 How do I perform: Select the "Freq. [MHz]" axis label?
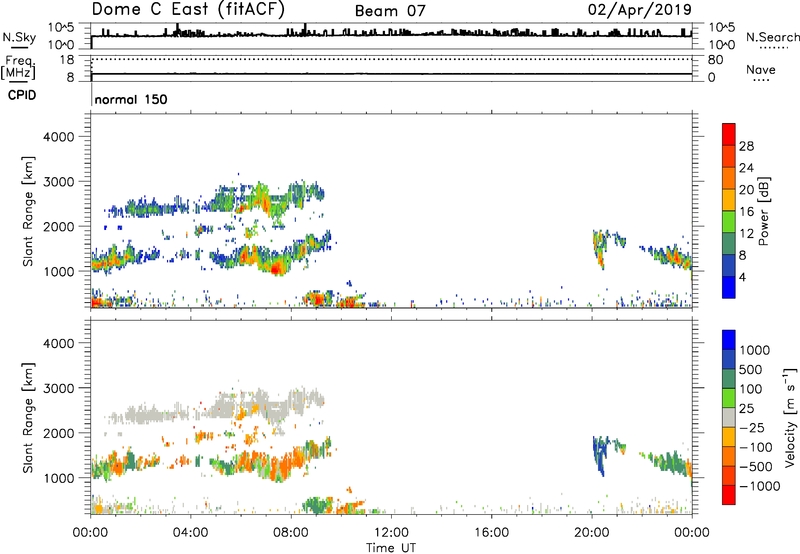point(18,67)
